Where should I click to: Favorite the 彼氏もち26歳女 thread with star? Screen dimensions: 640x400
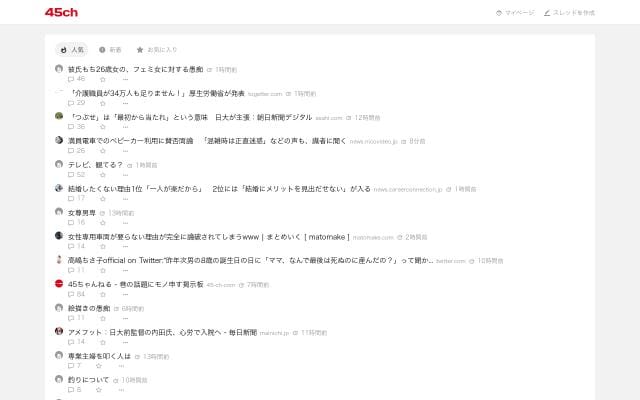pyautogui.click(x=102, y=78)
